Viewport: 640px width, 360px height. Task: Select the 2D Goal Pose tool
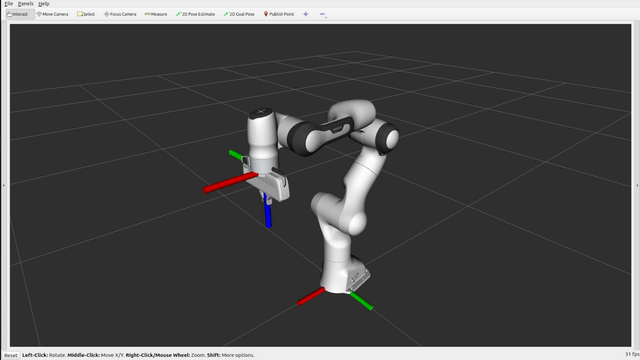[239, 14]
